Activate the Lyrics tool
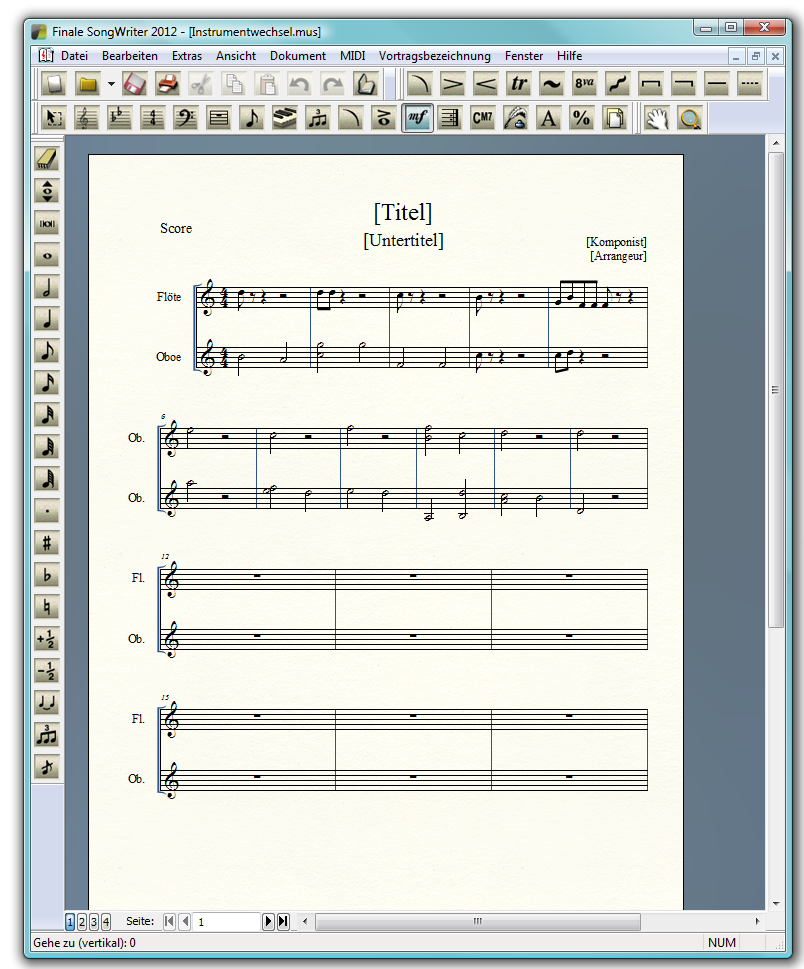Image resolution: width=804 pixels, height=969 pixels. 515,117
